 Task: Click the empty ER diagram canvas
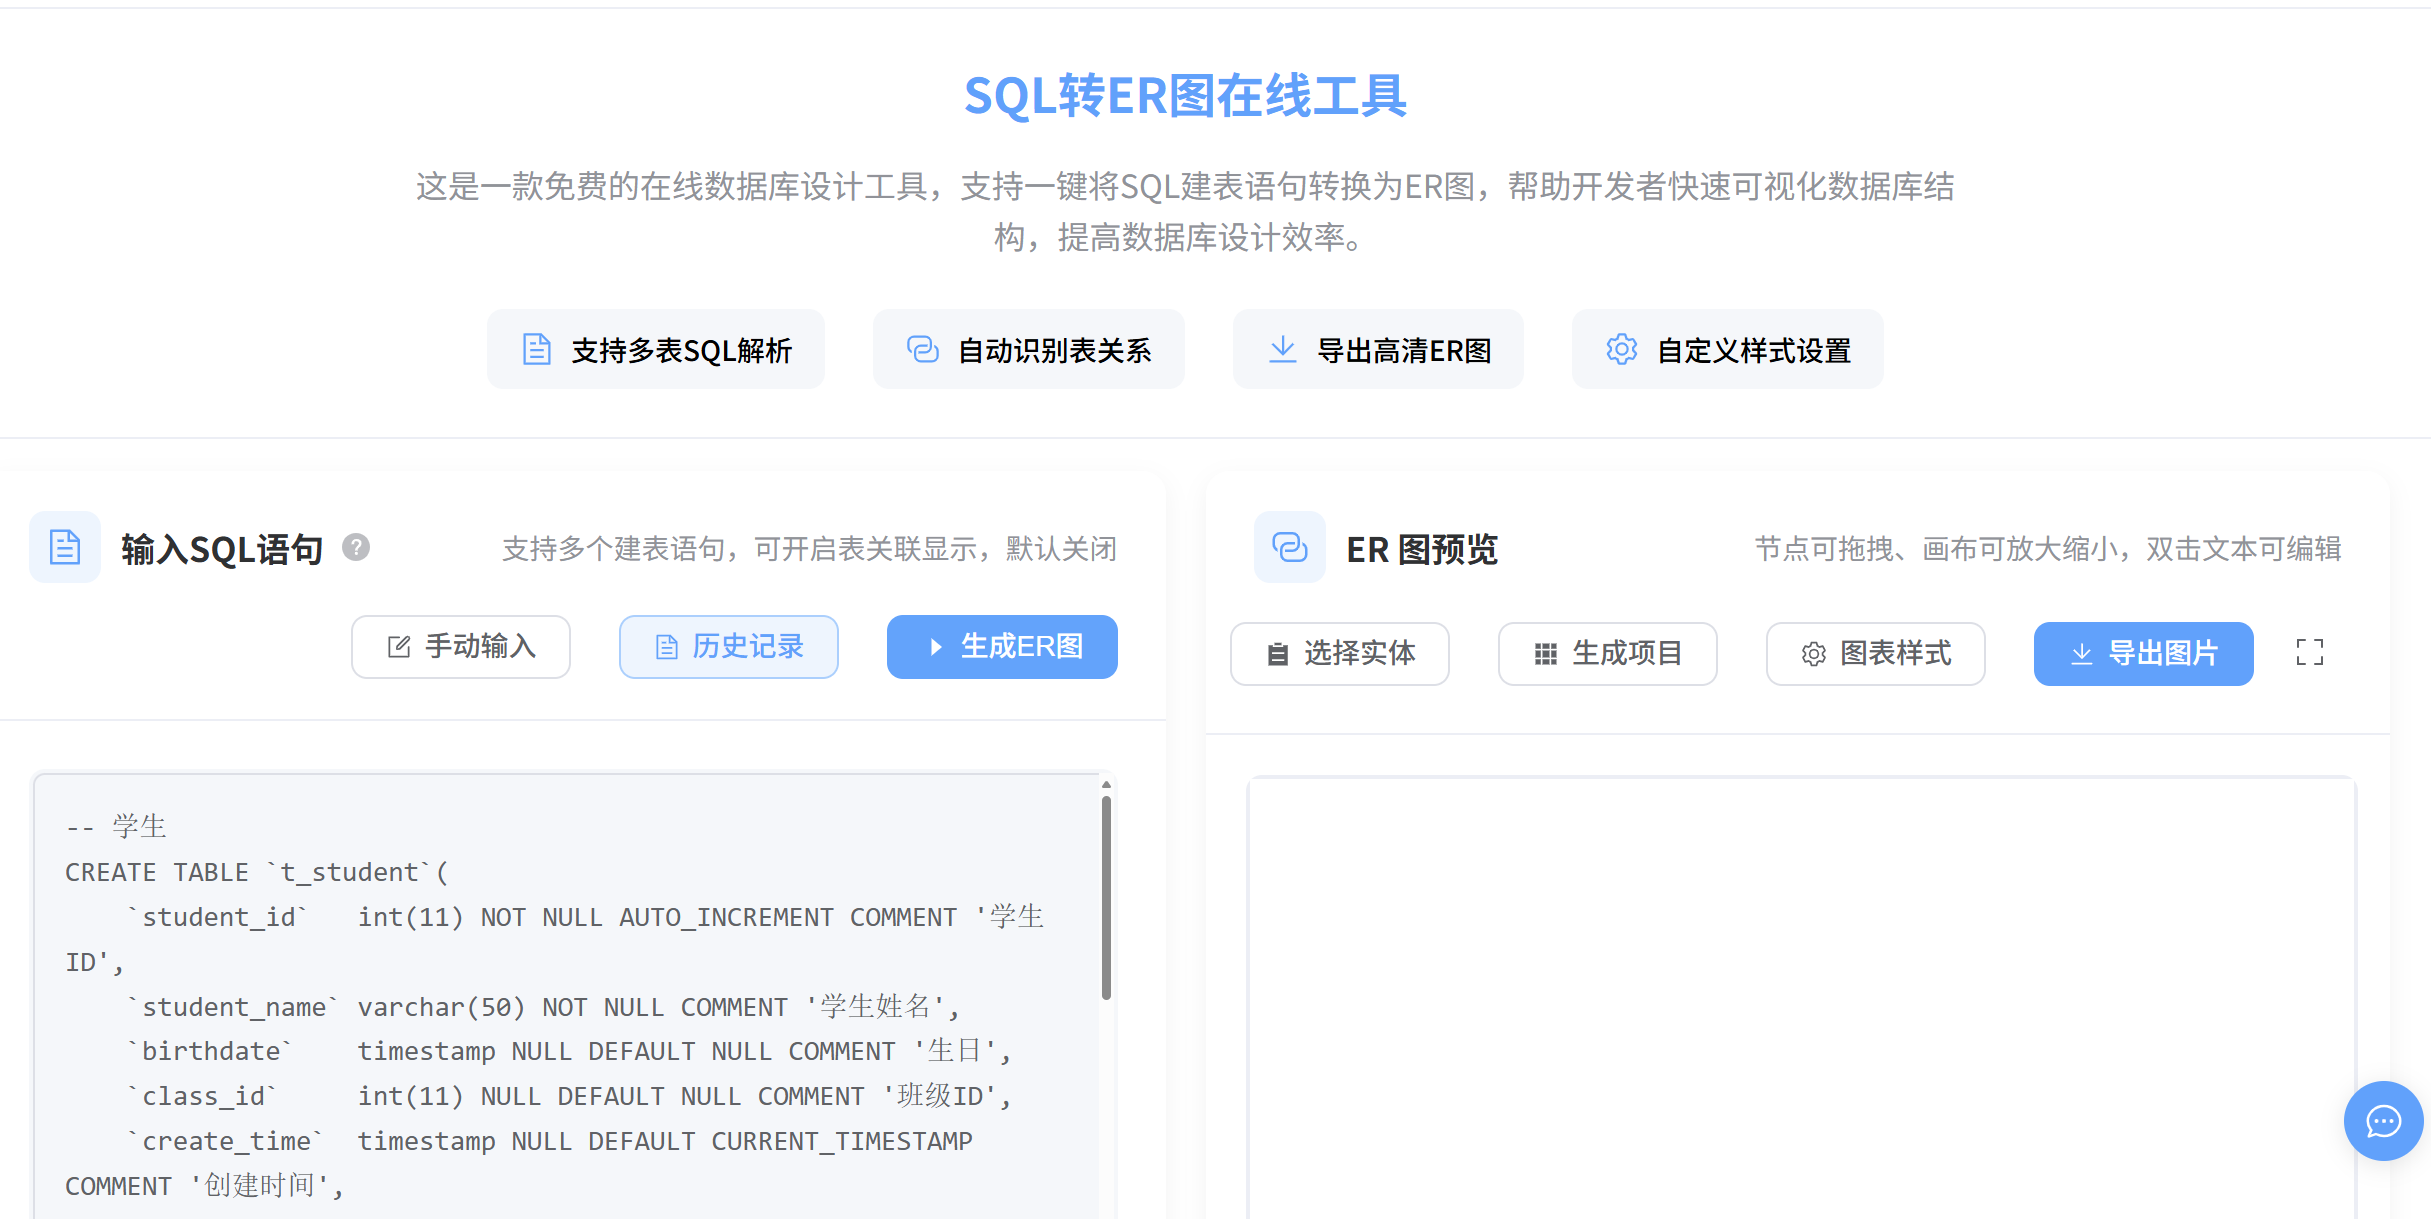[x=1800, y=1000]
